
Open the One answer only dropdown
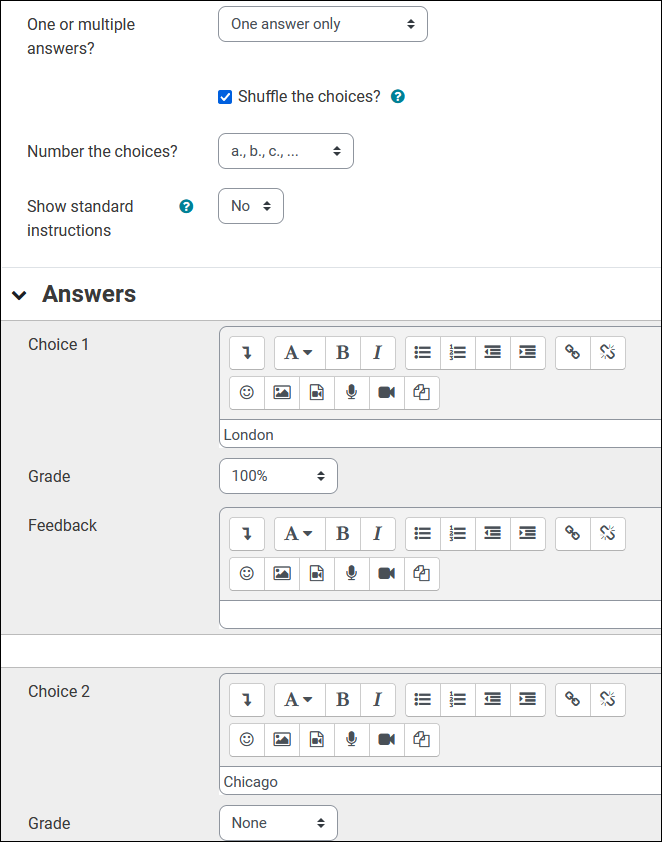click(x=322, y=23)
